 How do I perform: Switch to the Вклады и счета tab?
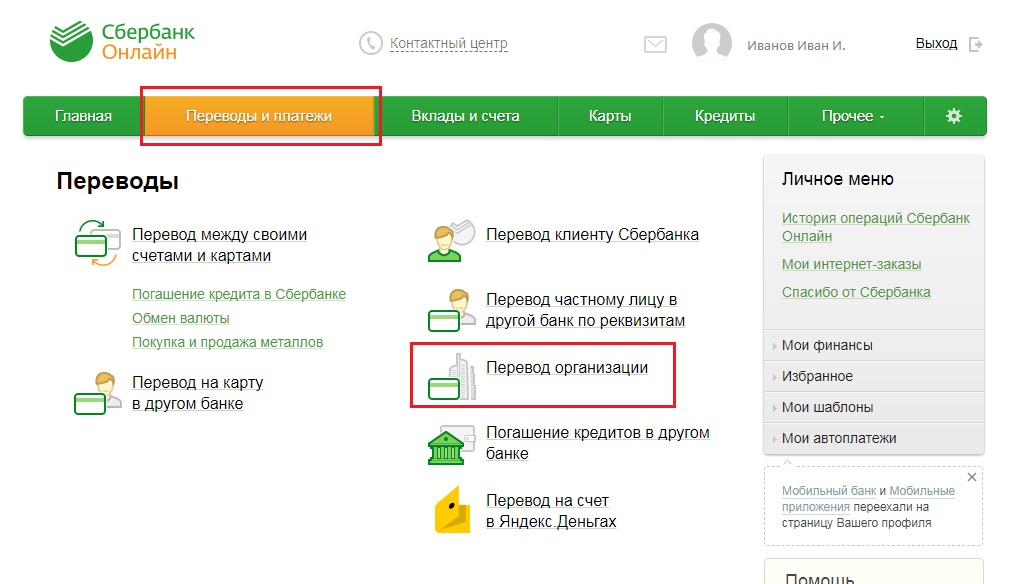point(466,116)
